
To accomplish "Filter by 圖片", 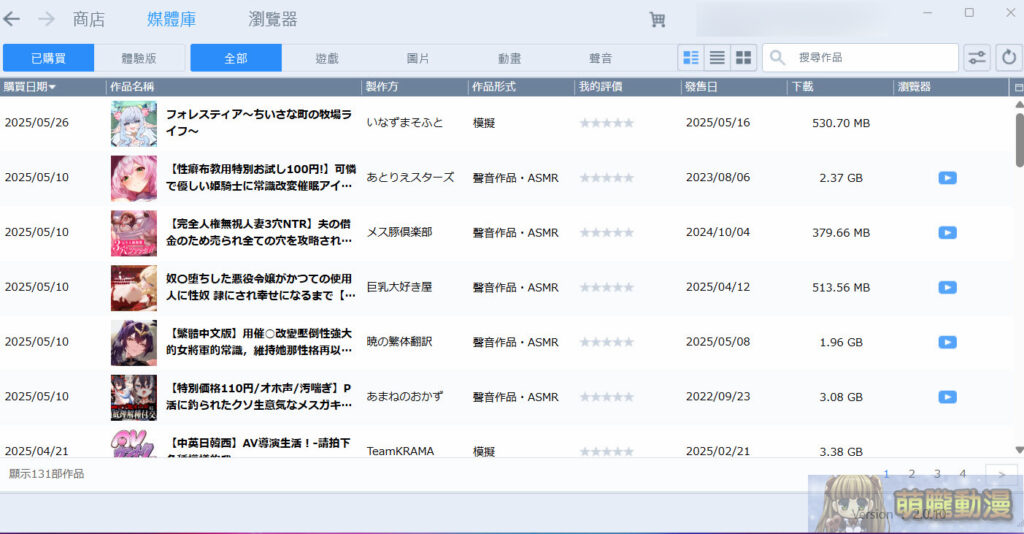I will pos(418,58).
